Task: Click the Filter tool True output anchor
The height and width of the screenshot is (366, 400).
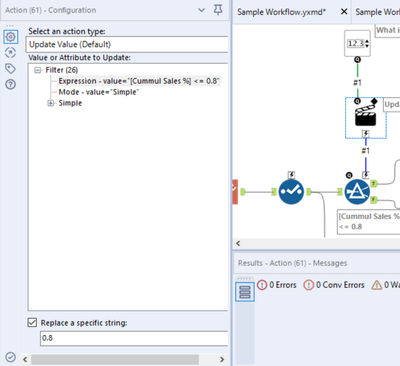Action: (374, 183)
